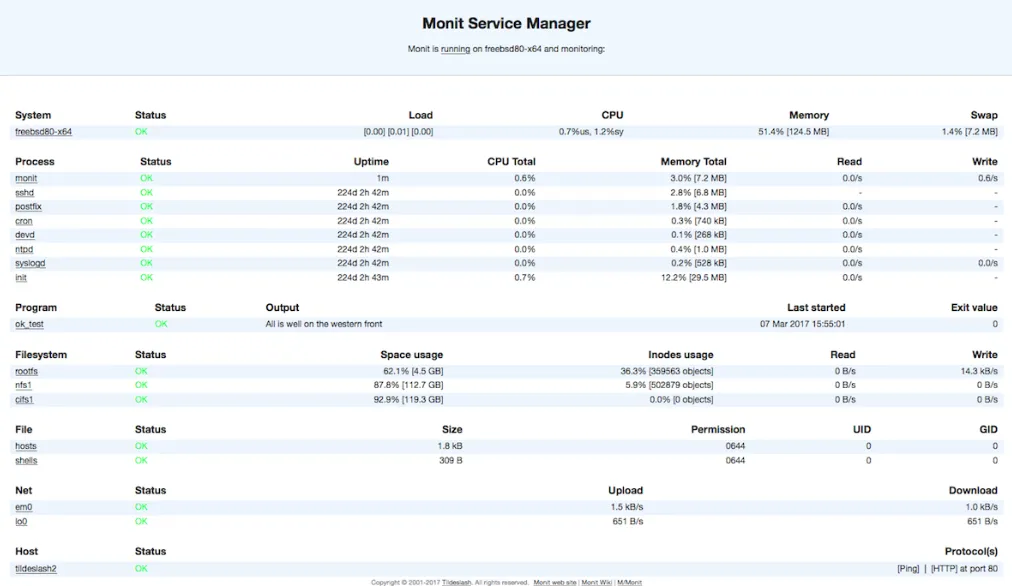Select system load value [0.00] [0.01] [0.00]
This screenshot has height=586, width=1012.
(398, 132)
